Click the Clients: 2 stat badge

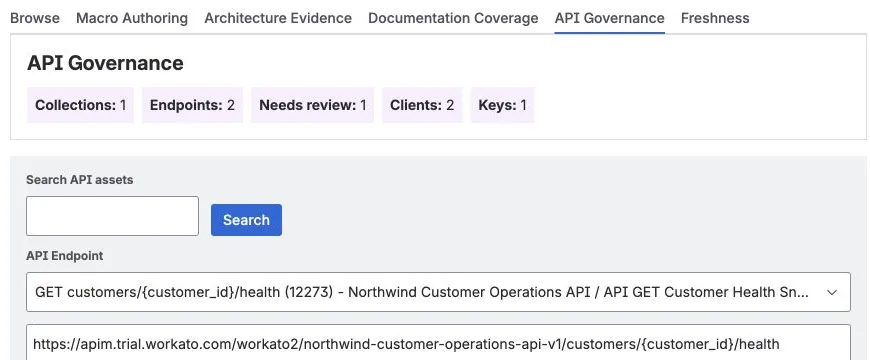(x=422, y=105)
